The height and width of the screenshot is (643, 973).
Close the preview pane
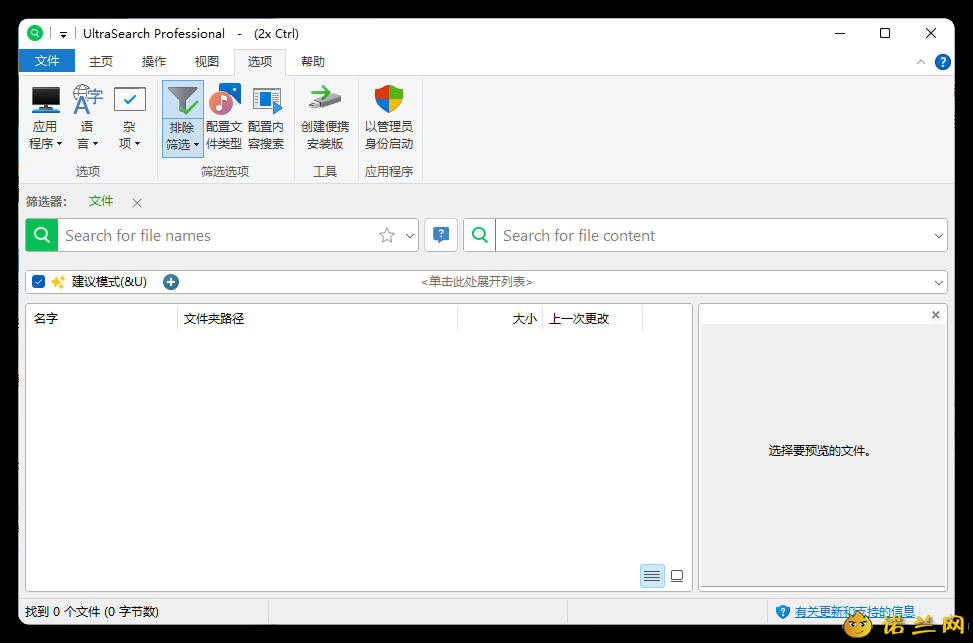coord(936,315)
